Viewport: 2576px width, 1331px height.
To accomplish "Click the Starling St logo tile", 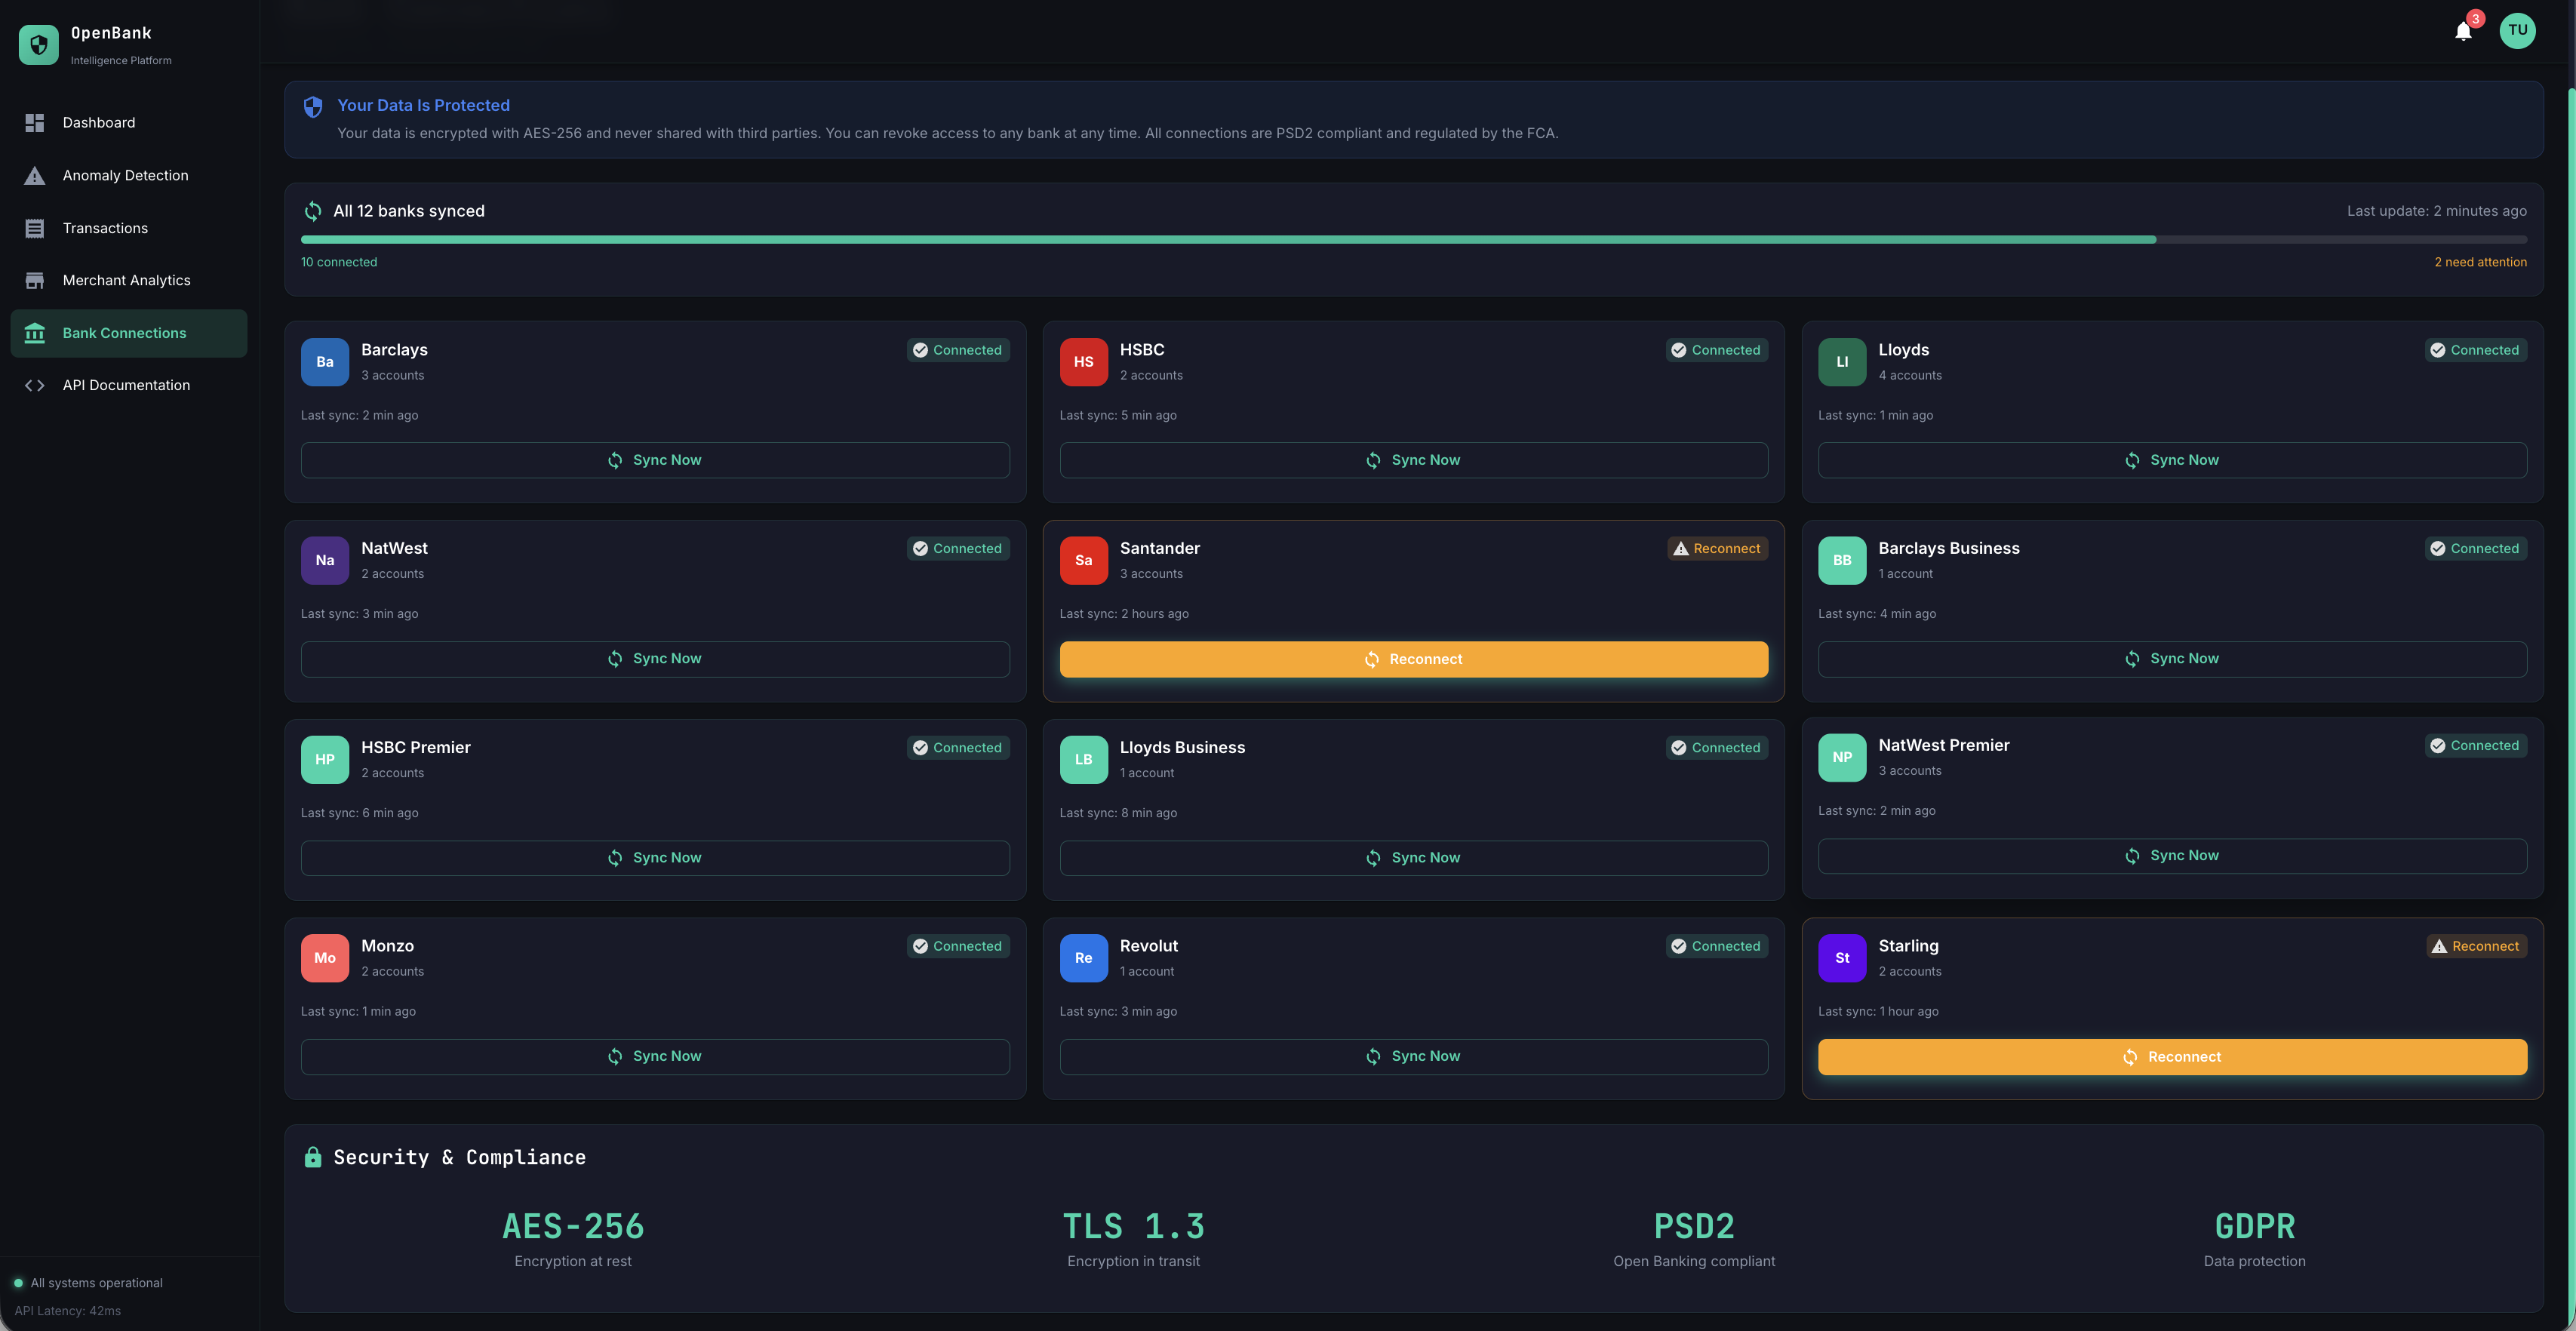I will pos(1842,958).
